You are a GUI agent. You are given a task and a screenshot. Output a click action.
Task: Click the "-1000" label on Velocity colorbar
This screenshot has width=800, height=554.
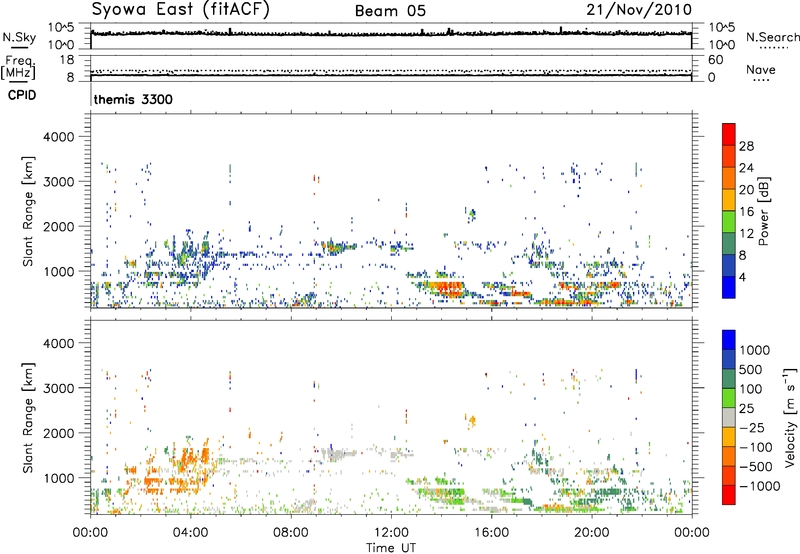[759, 486]
